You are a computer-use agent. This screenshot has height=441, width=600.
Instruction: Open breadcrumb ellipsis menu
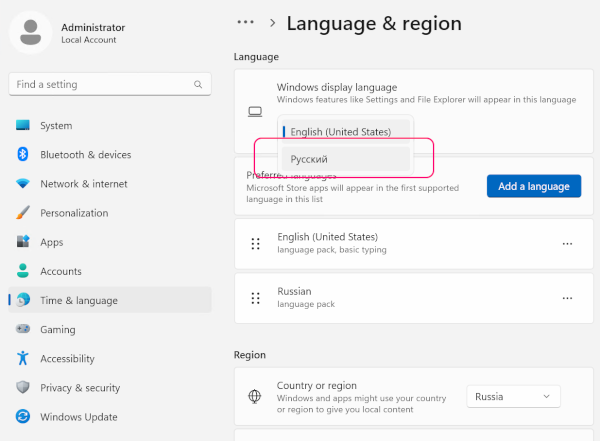(245, 22)
